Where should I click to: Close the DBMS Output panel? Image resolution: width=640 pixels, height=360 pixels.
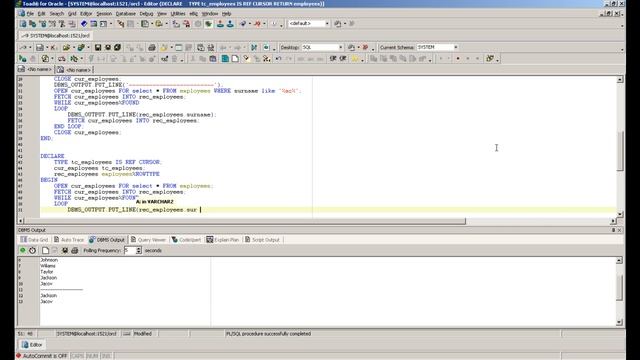pyautogui.click(x=619, y=230)
